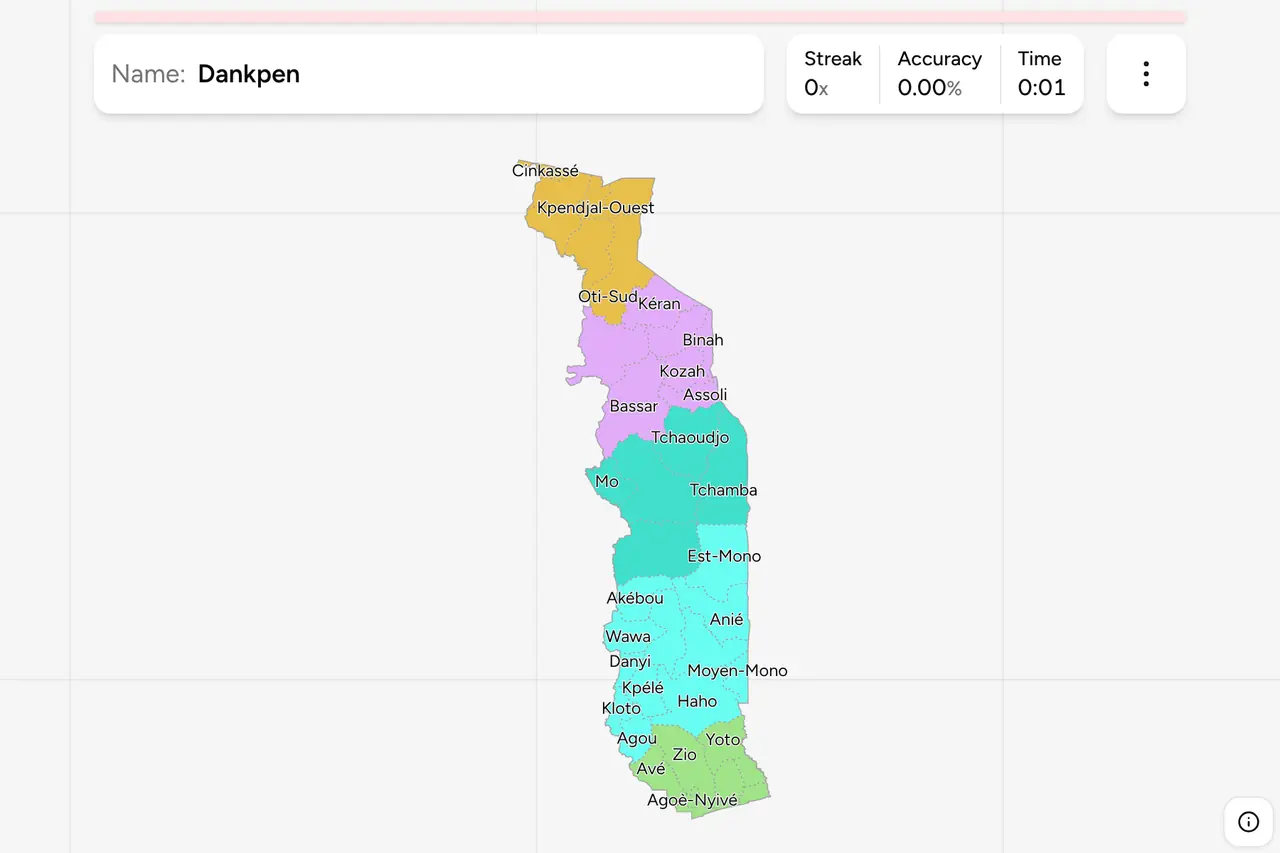The width and height of the screenshot is (1280, 853).
Task: Click the pink progress bar
Action: (x=640, y=17)
